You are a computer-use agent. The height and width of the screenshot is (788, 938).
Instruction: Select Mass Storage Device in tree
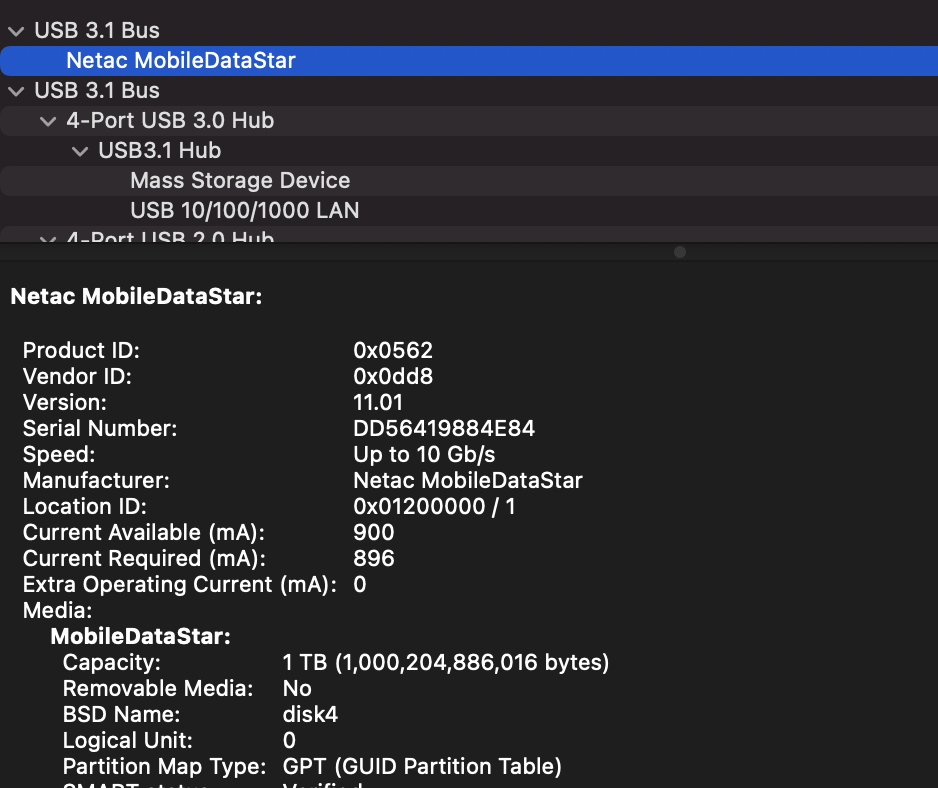(x=240, y=180)
